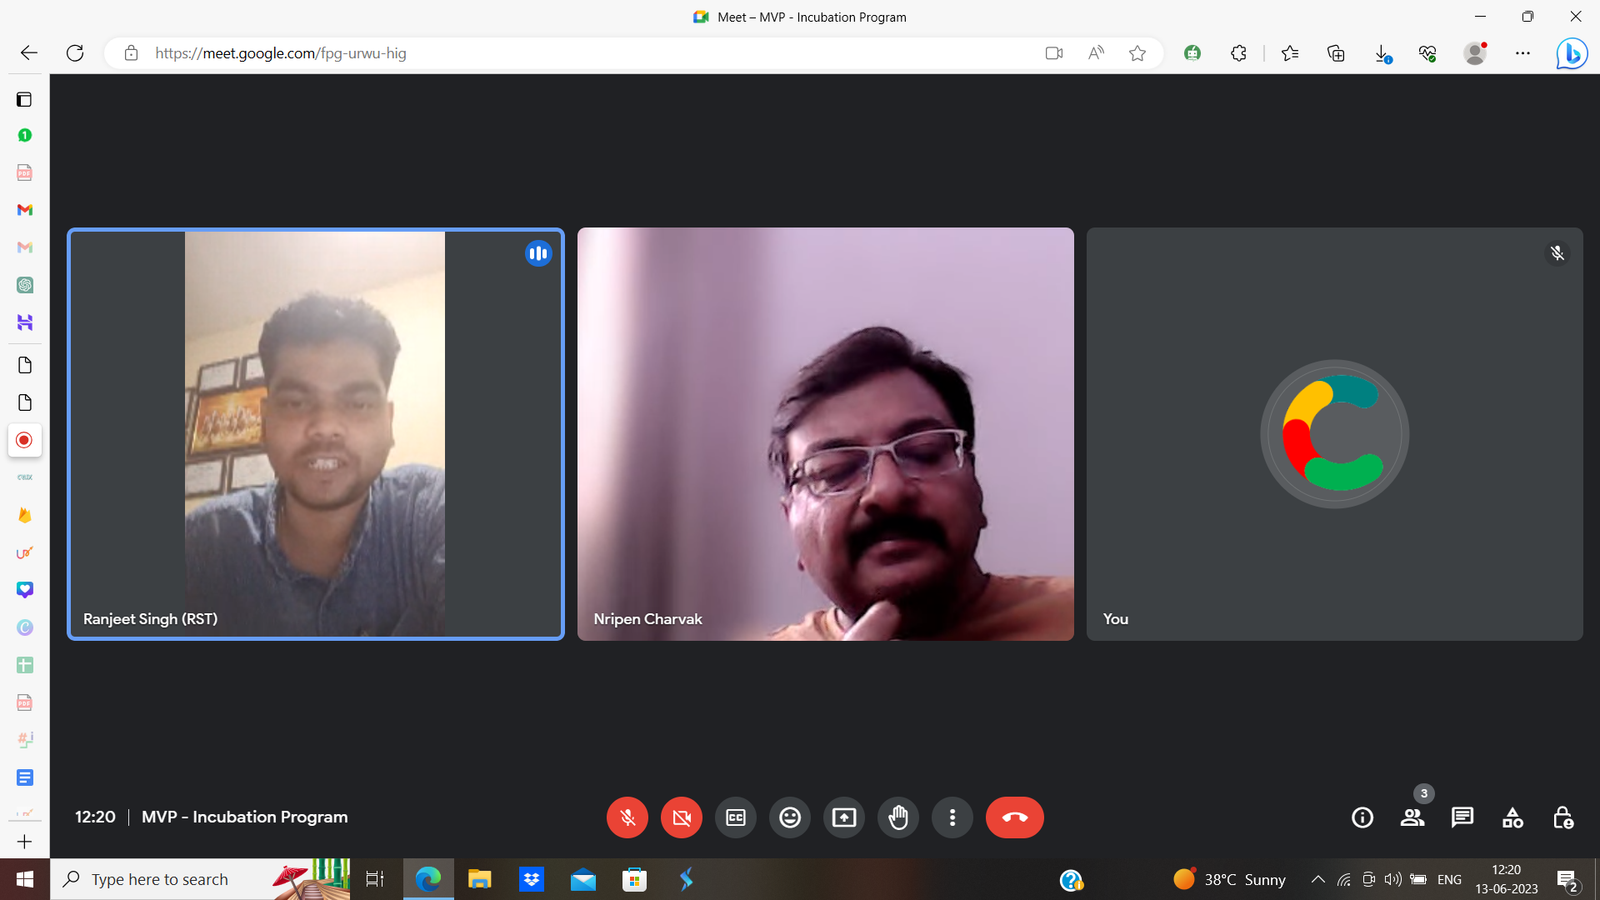Toggle the vertical tabs pane
1600x900 pixels.
25,99
